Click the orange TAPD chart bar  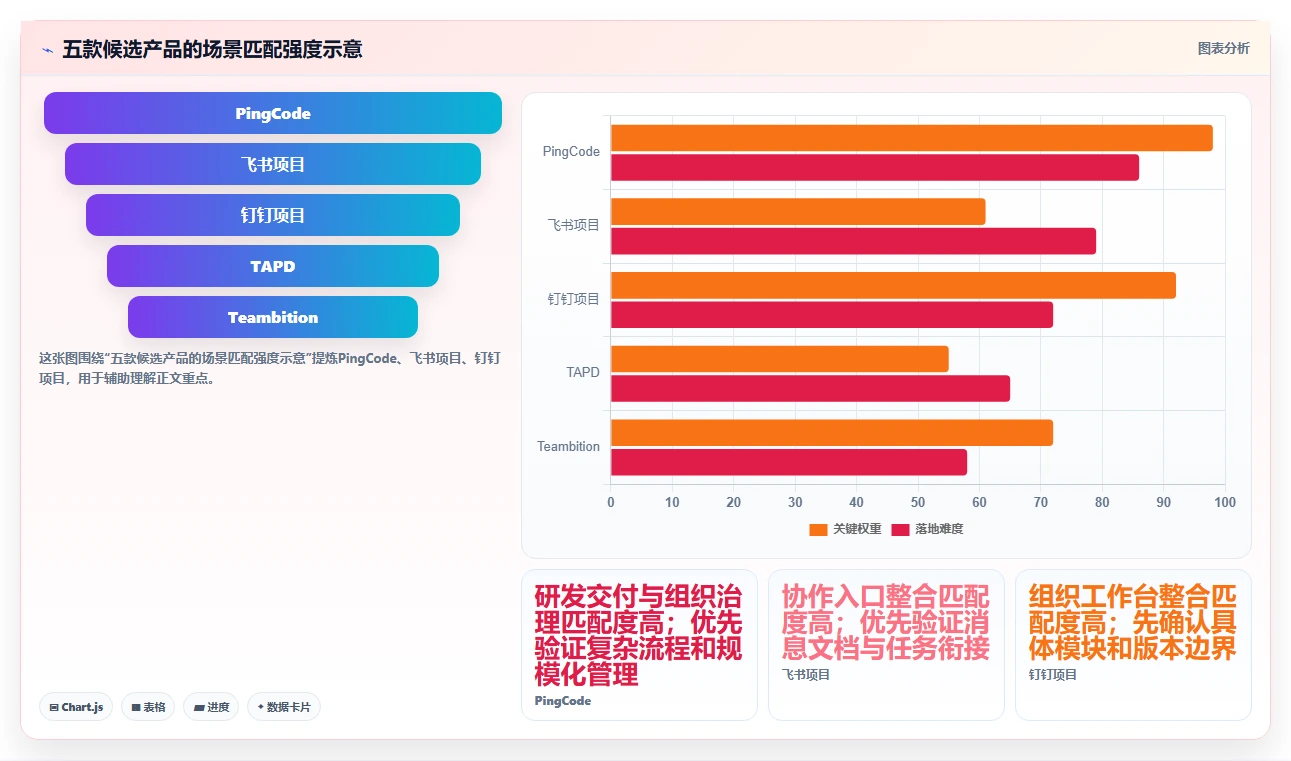pos(779,359)
